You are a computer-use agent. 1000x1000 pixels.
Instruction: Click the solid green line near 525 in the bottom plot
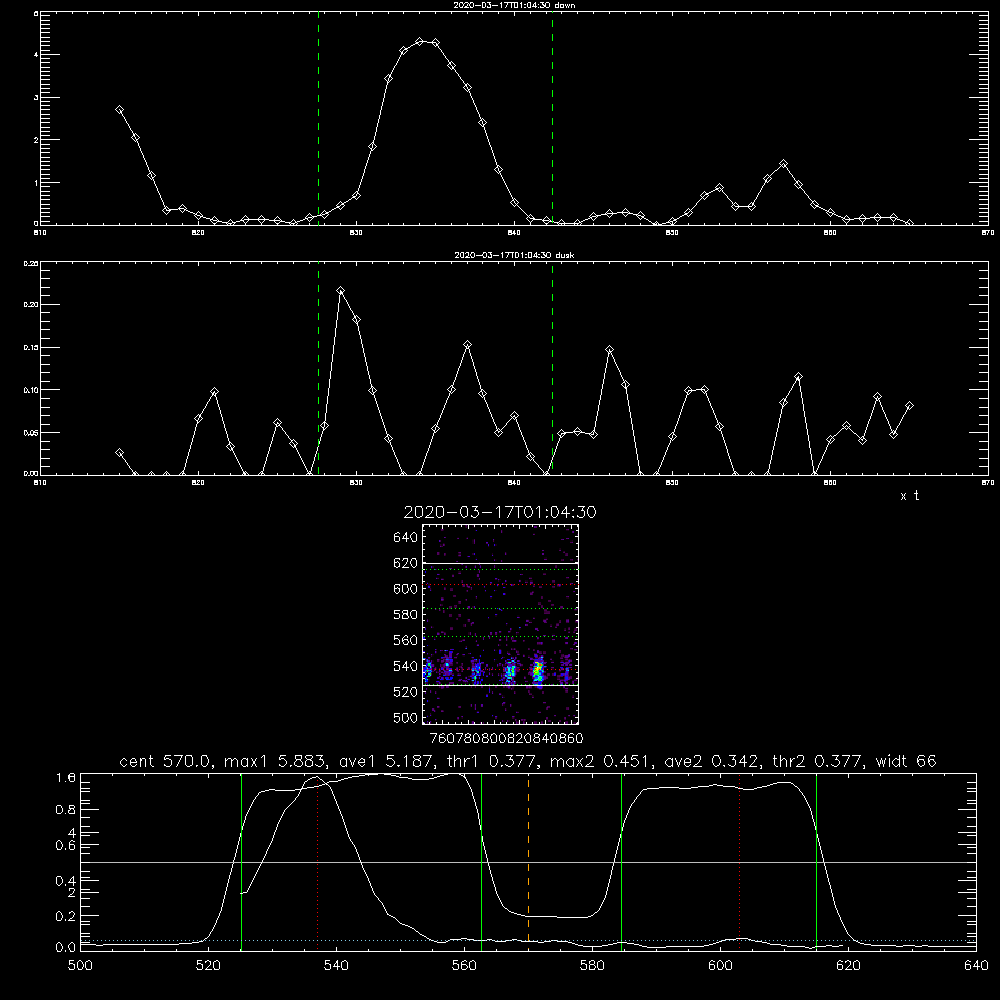click(x=241, y=861)
